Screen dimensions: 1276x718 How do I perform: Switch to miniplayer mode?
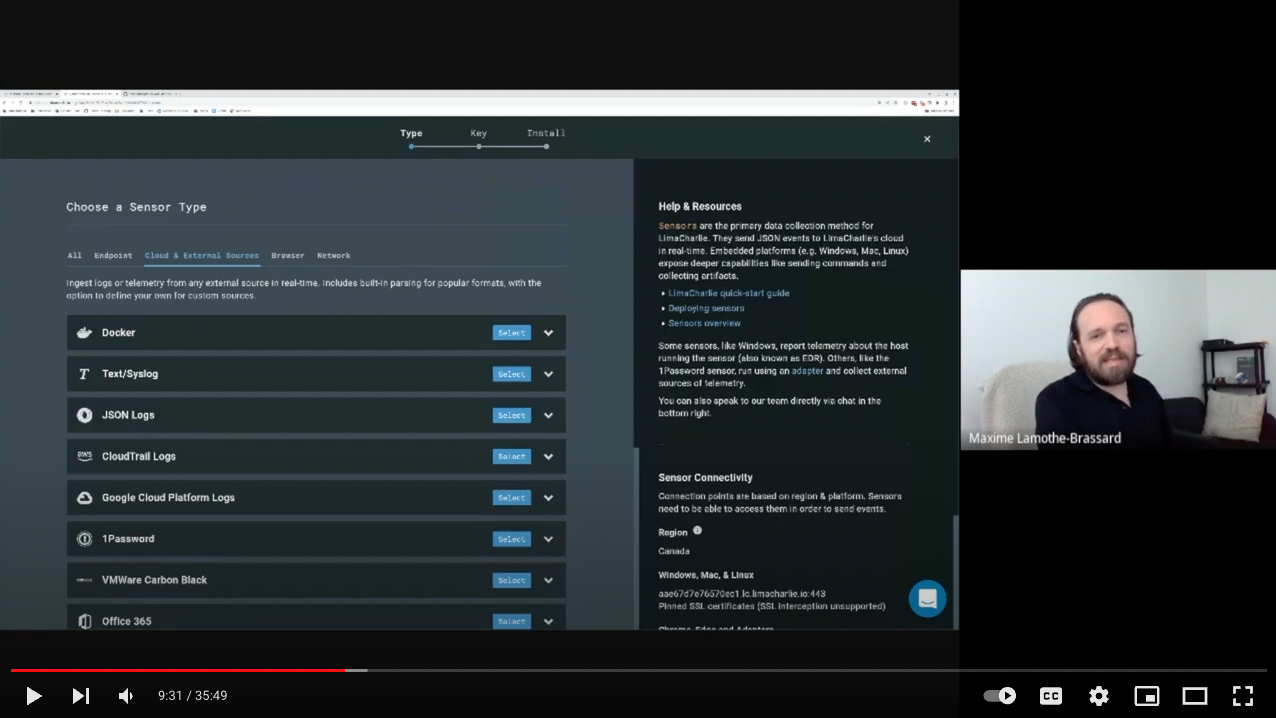pos(1147,695)
